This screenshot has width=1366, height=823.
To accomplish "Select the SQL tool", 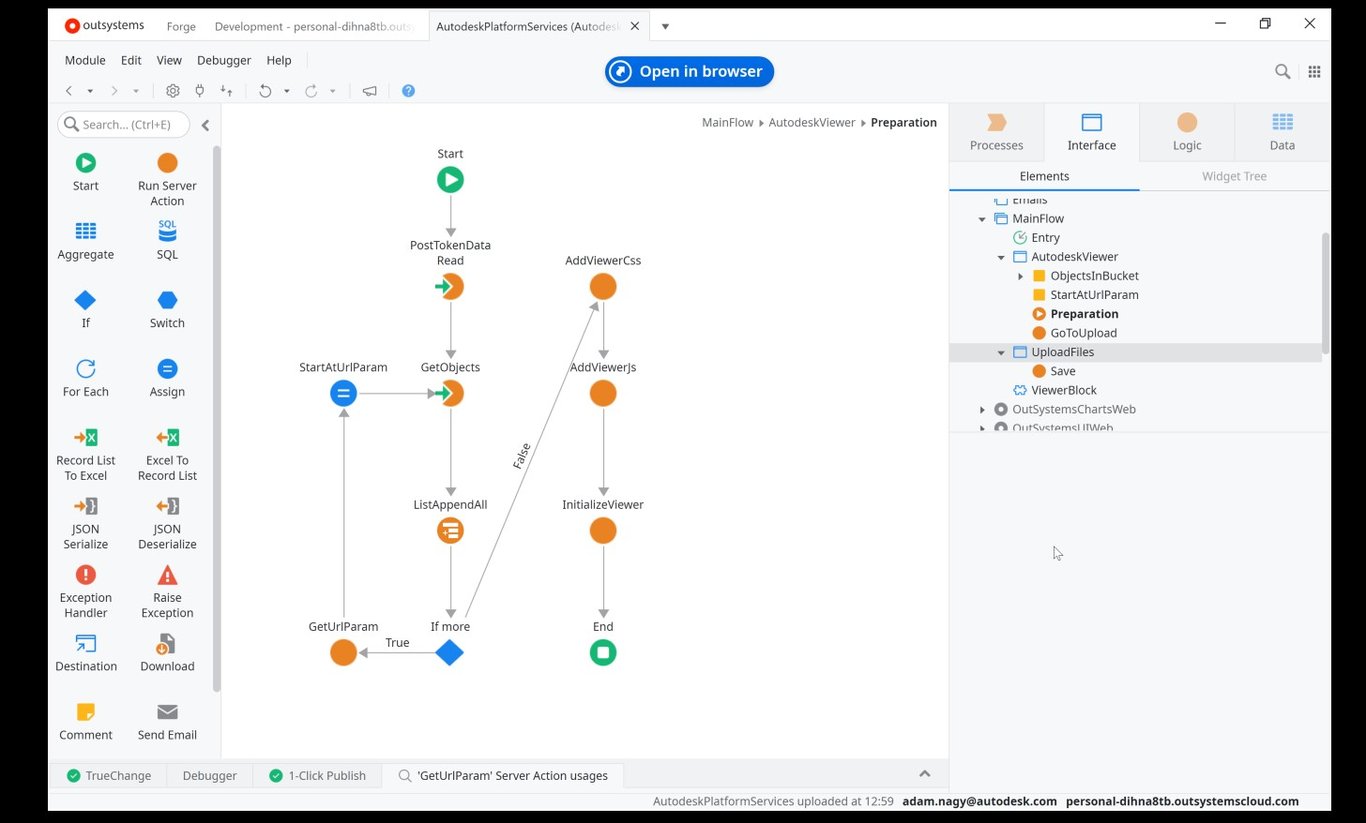I will pos(166,240).
